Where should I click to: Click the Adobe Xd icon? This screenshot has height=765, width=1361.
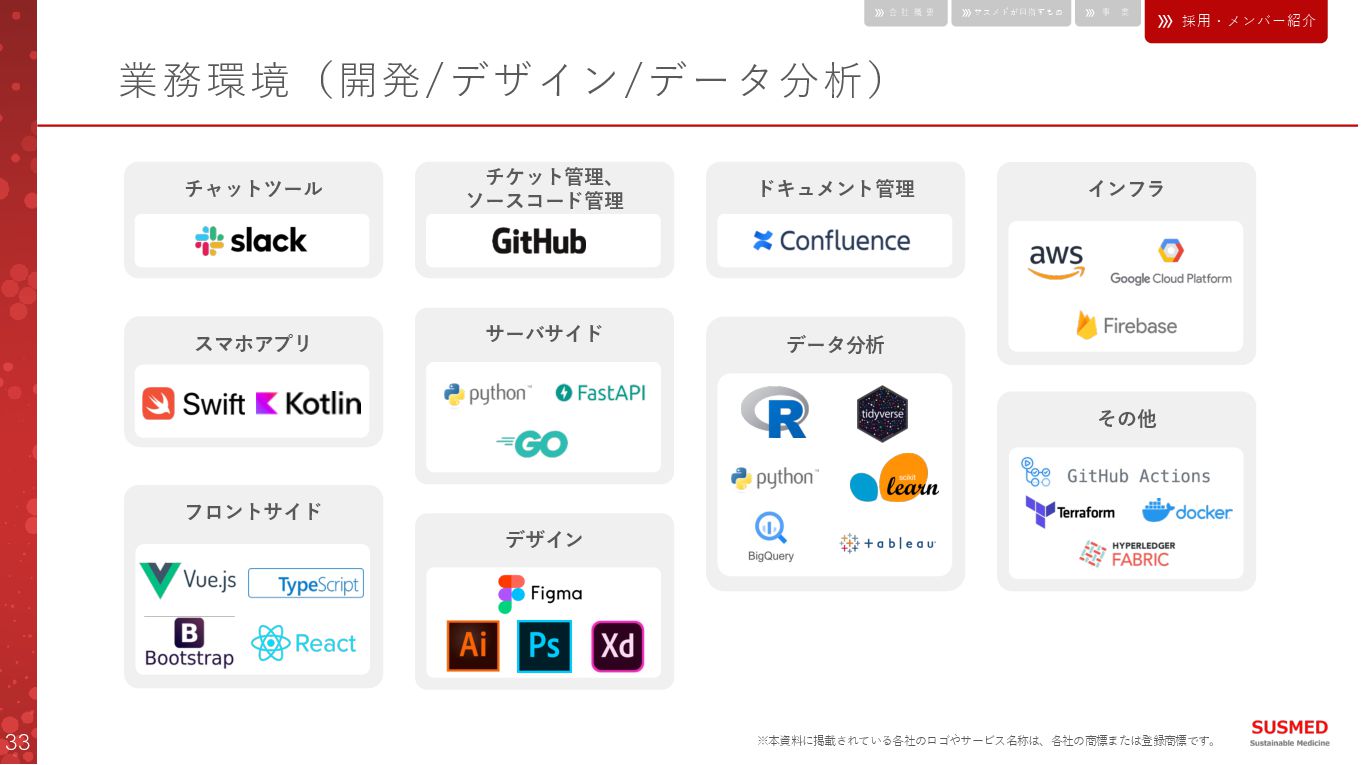618,646
